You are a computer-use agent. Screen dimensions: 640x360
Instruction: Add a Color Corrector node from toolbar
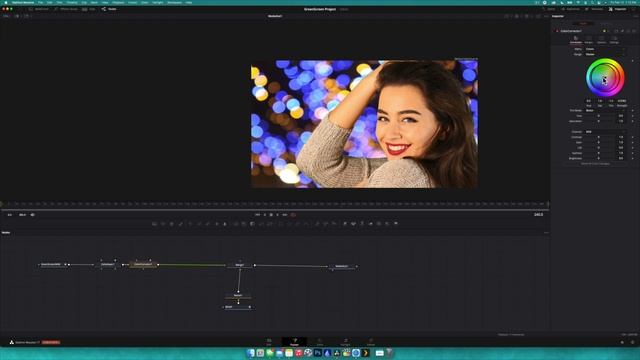(x=190, y=224)
